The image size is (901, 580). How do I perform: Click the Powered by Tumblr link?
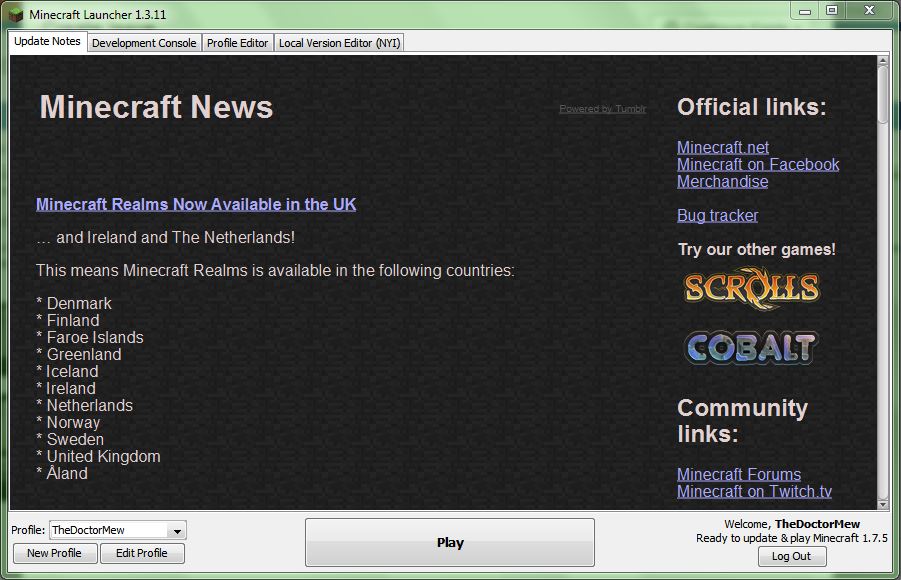point(602,109)
